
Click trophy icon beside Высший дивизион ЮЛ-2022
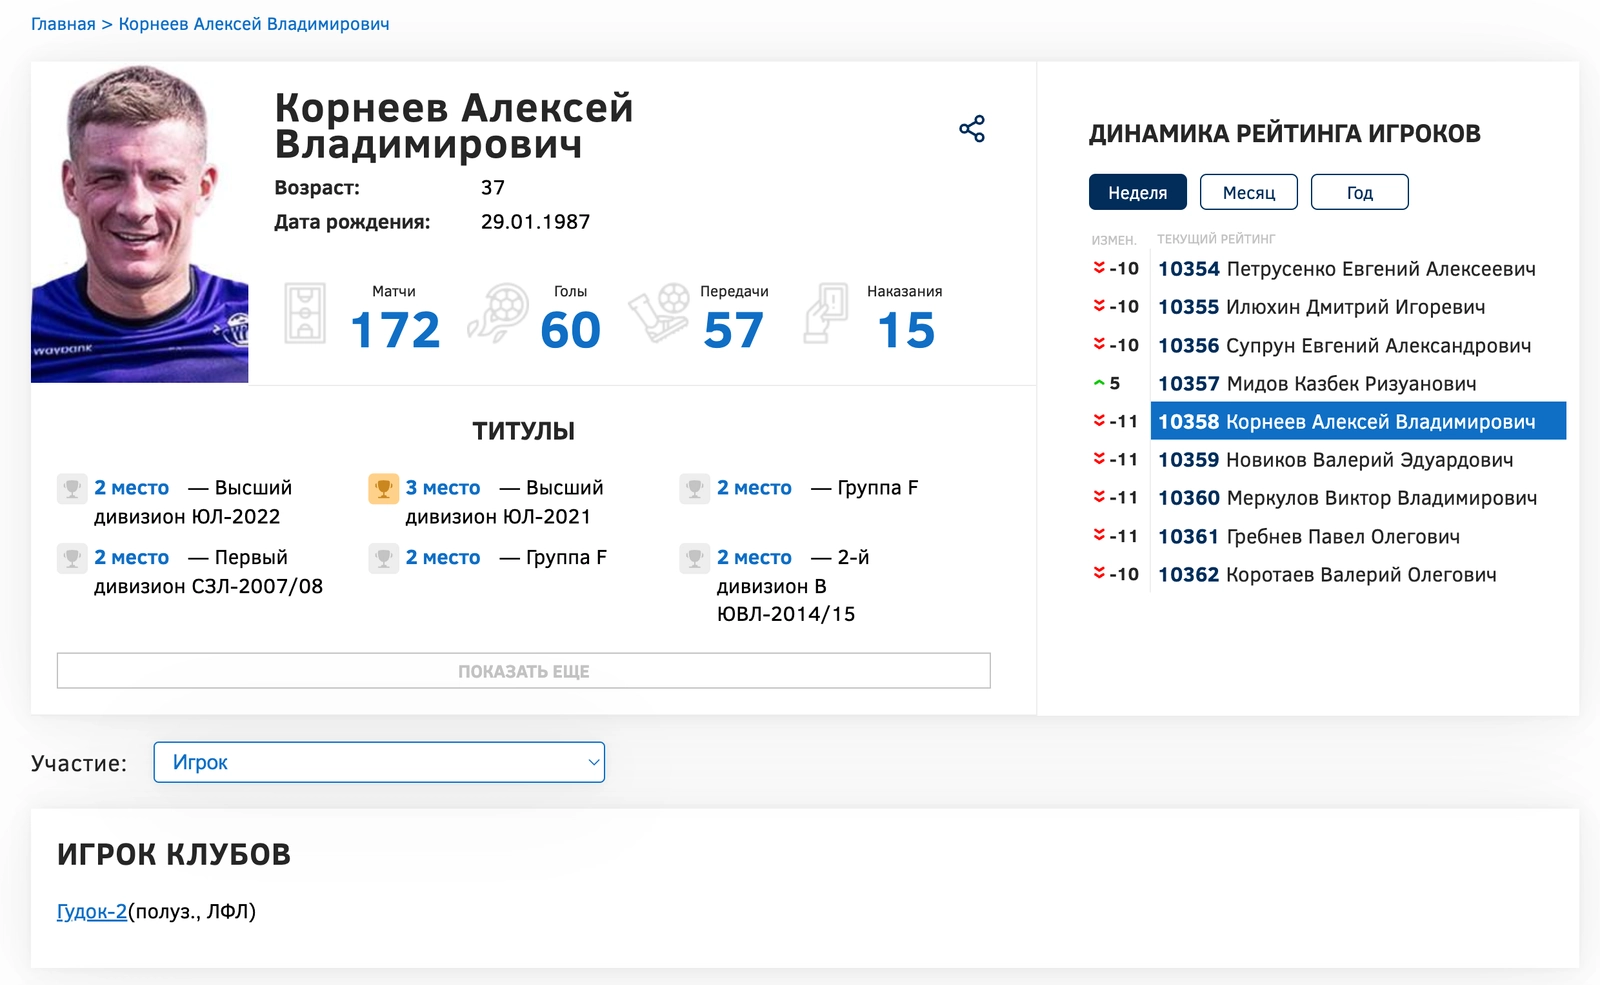72,488
